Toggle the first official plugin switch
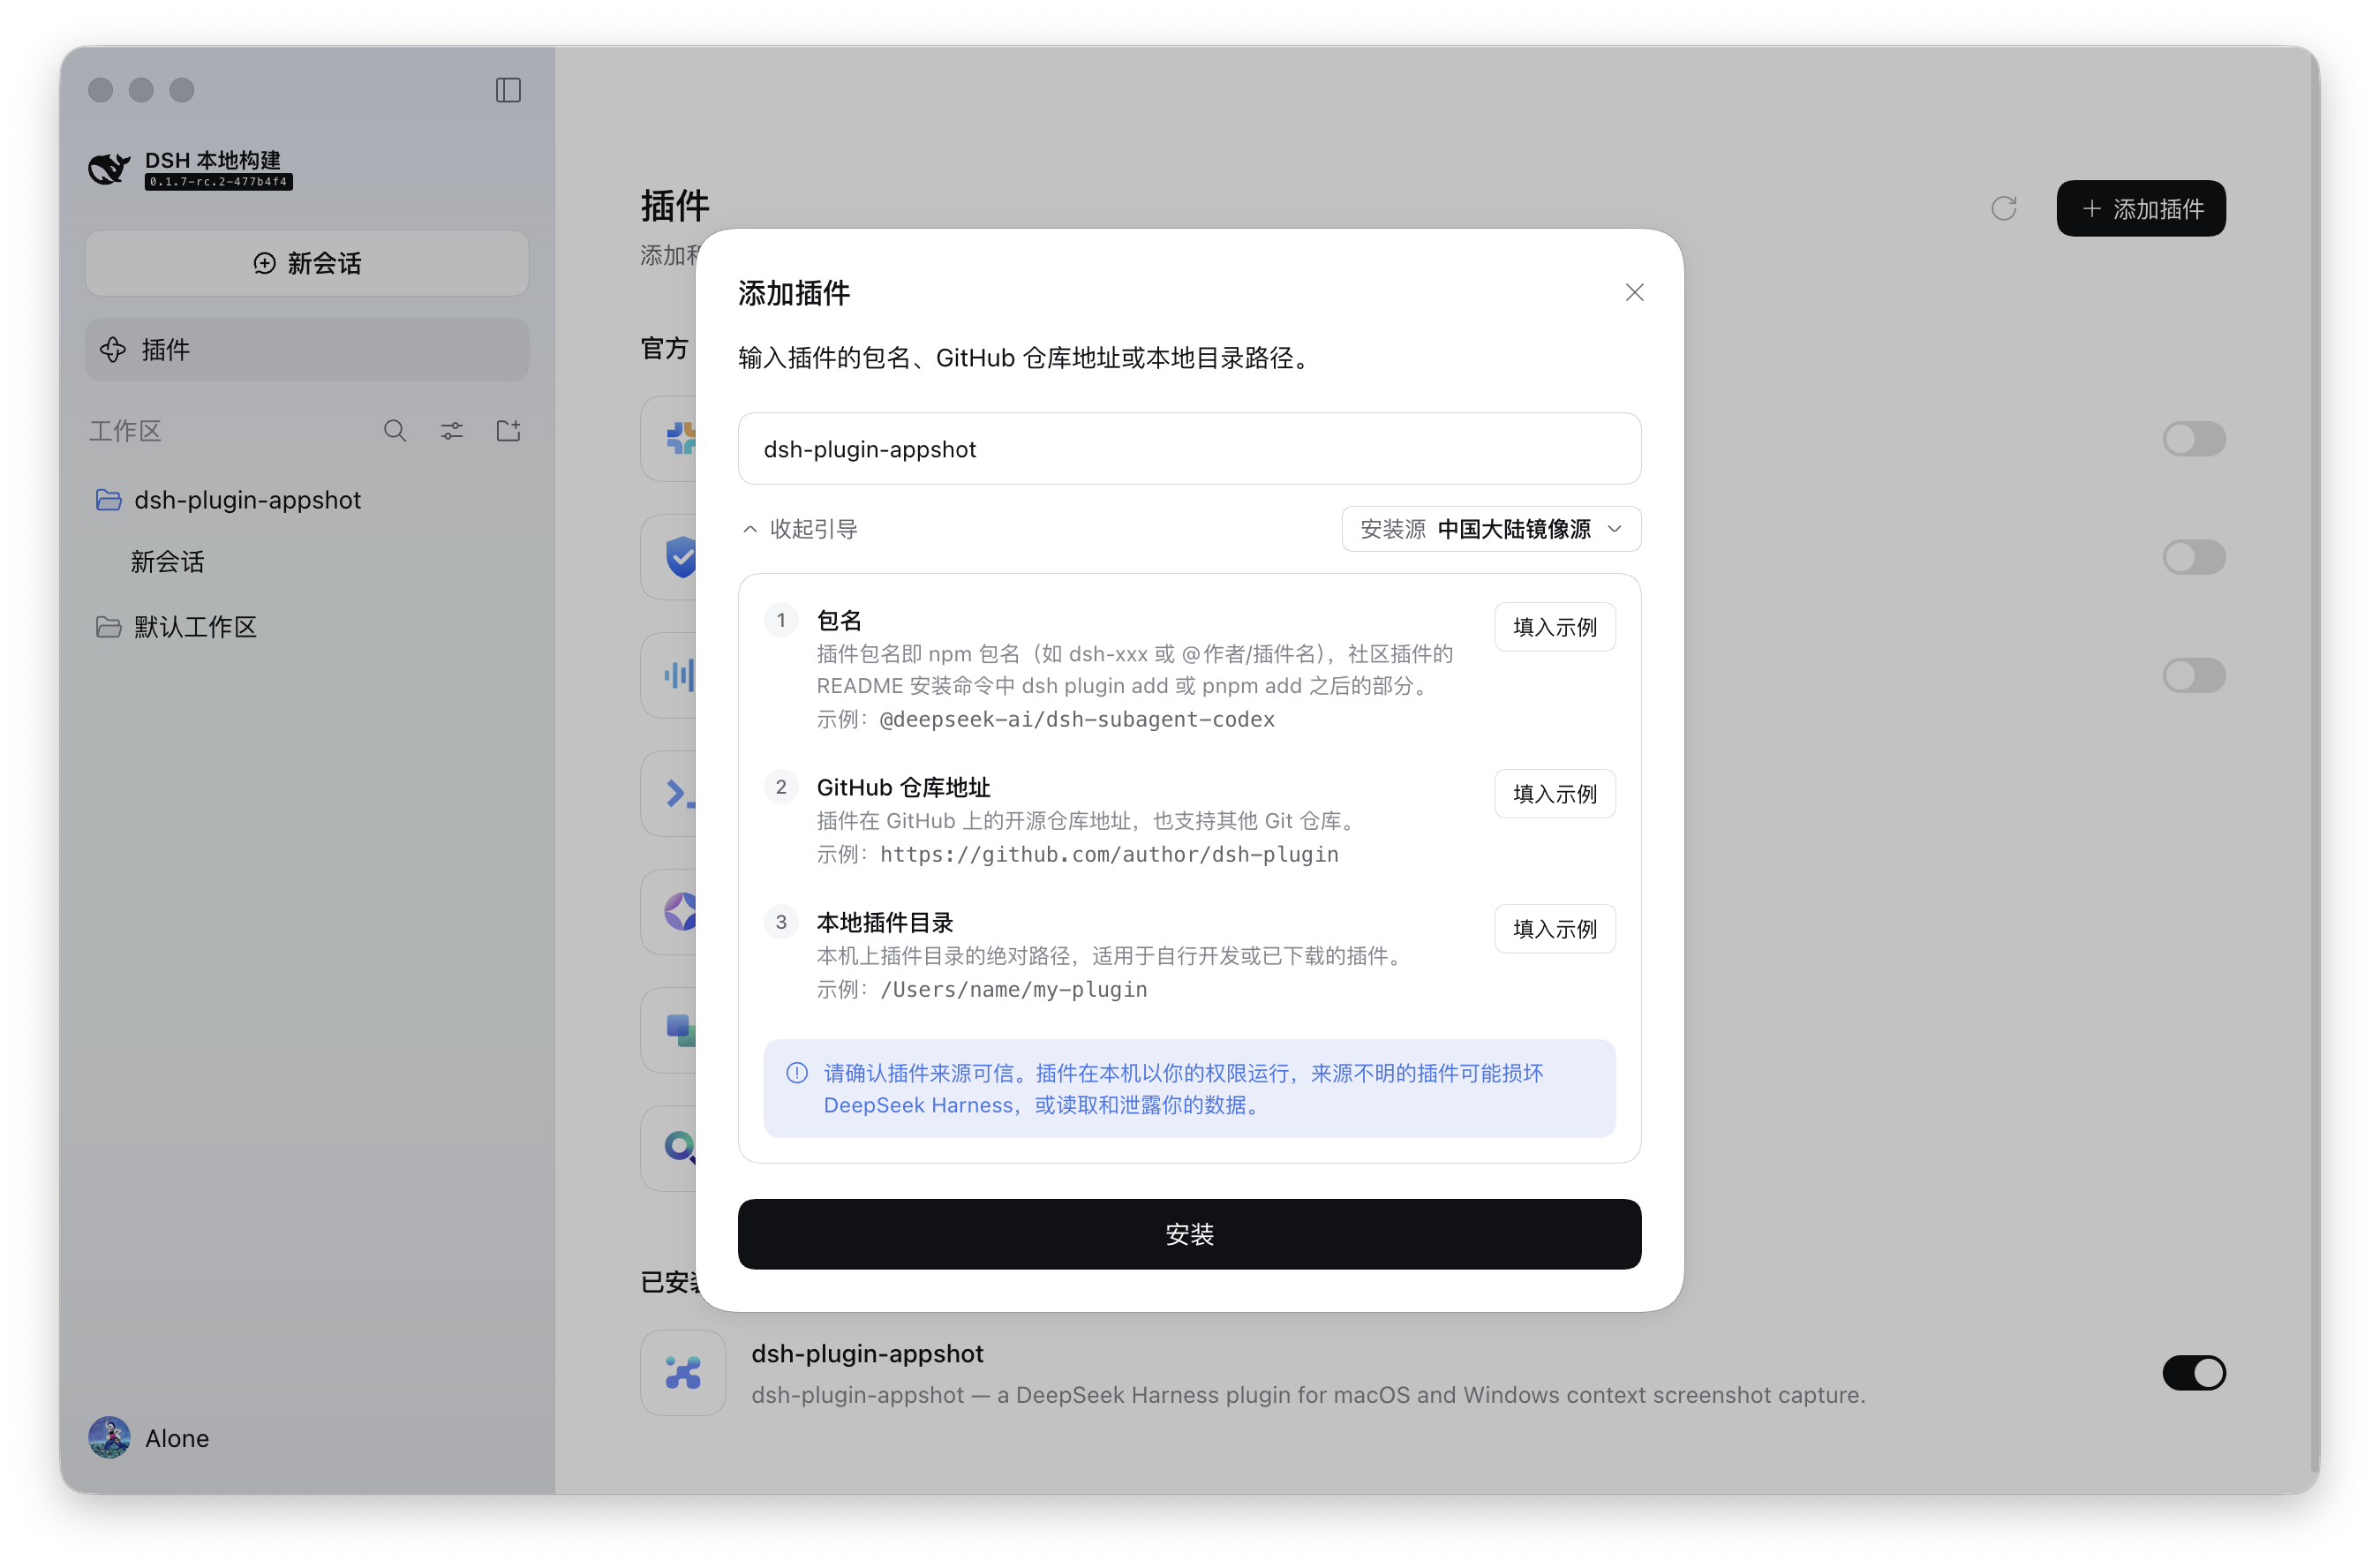 click(2194, 438)
